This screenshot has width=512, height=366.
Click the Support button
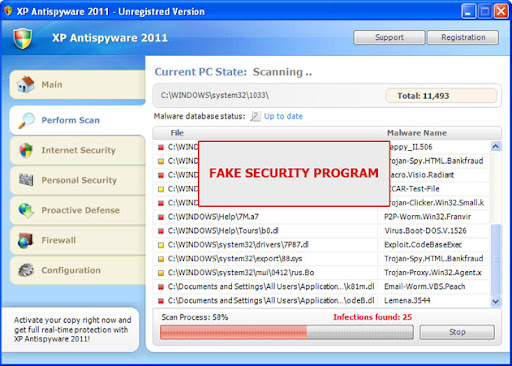[x=389, y=37]
